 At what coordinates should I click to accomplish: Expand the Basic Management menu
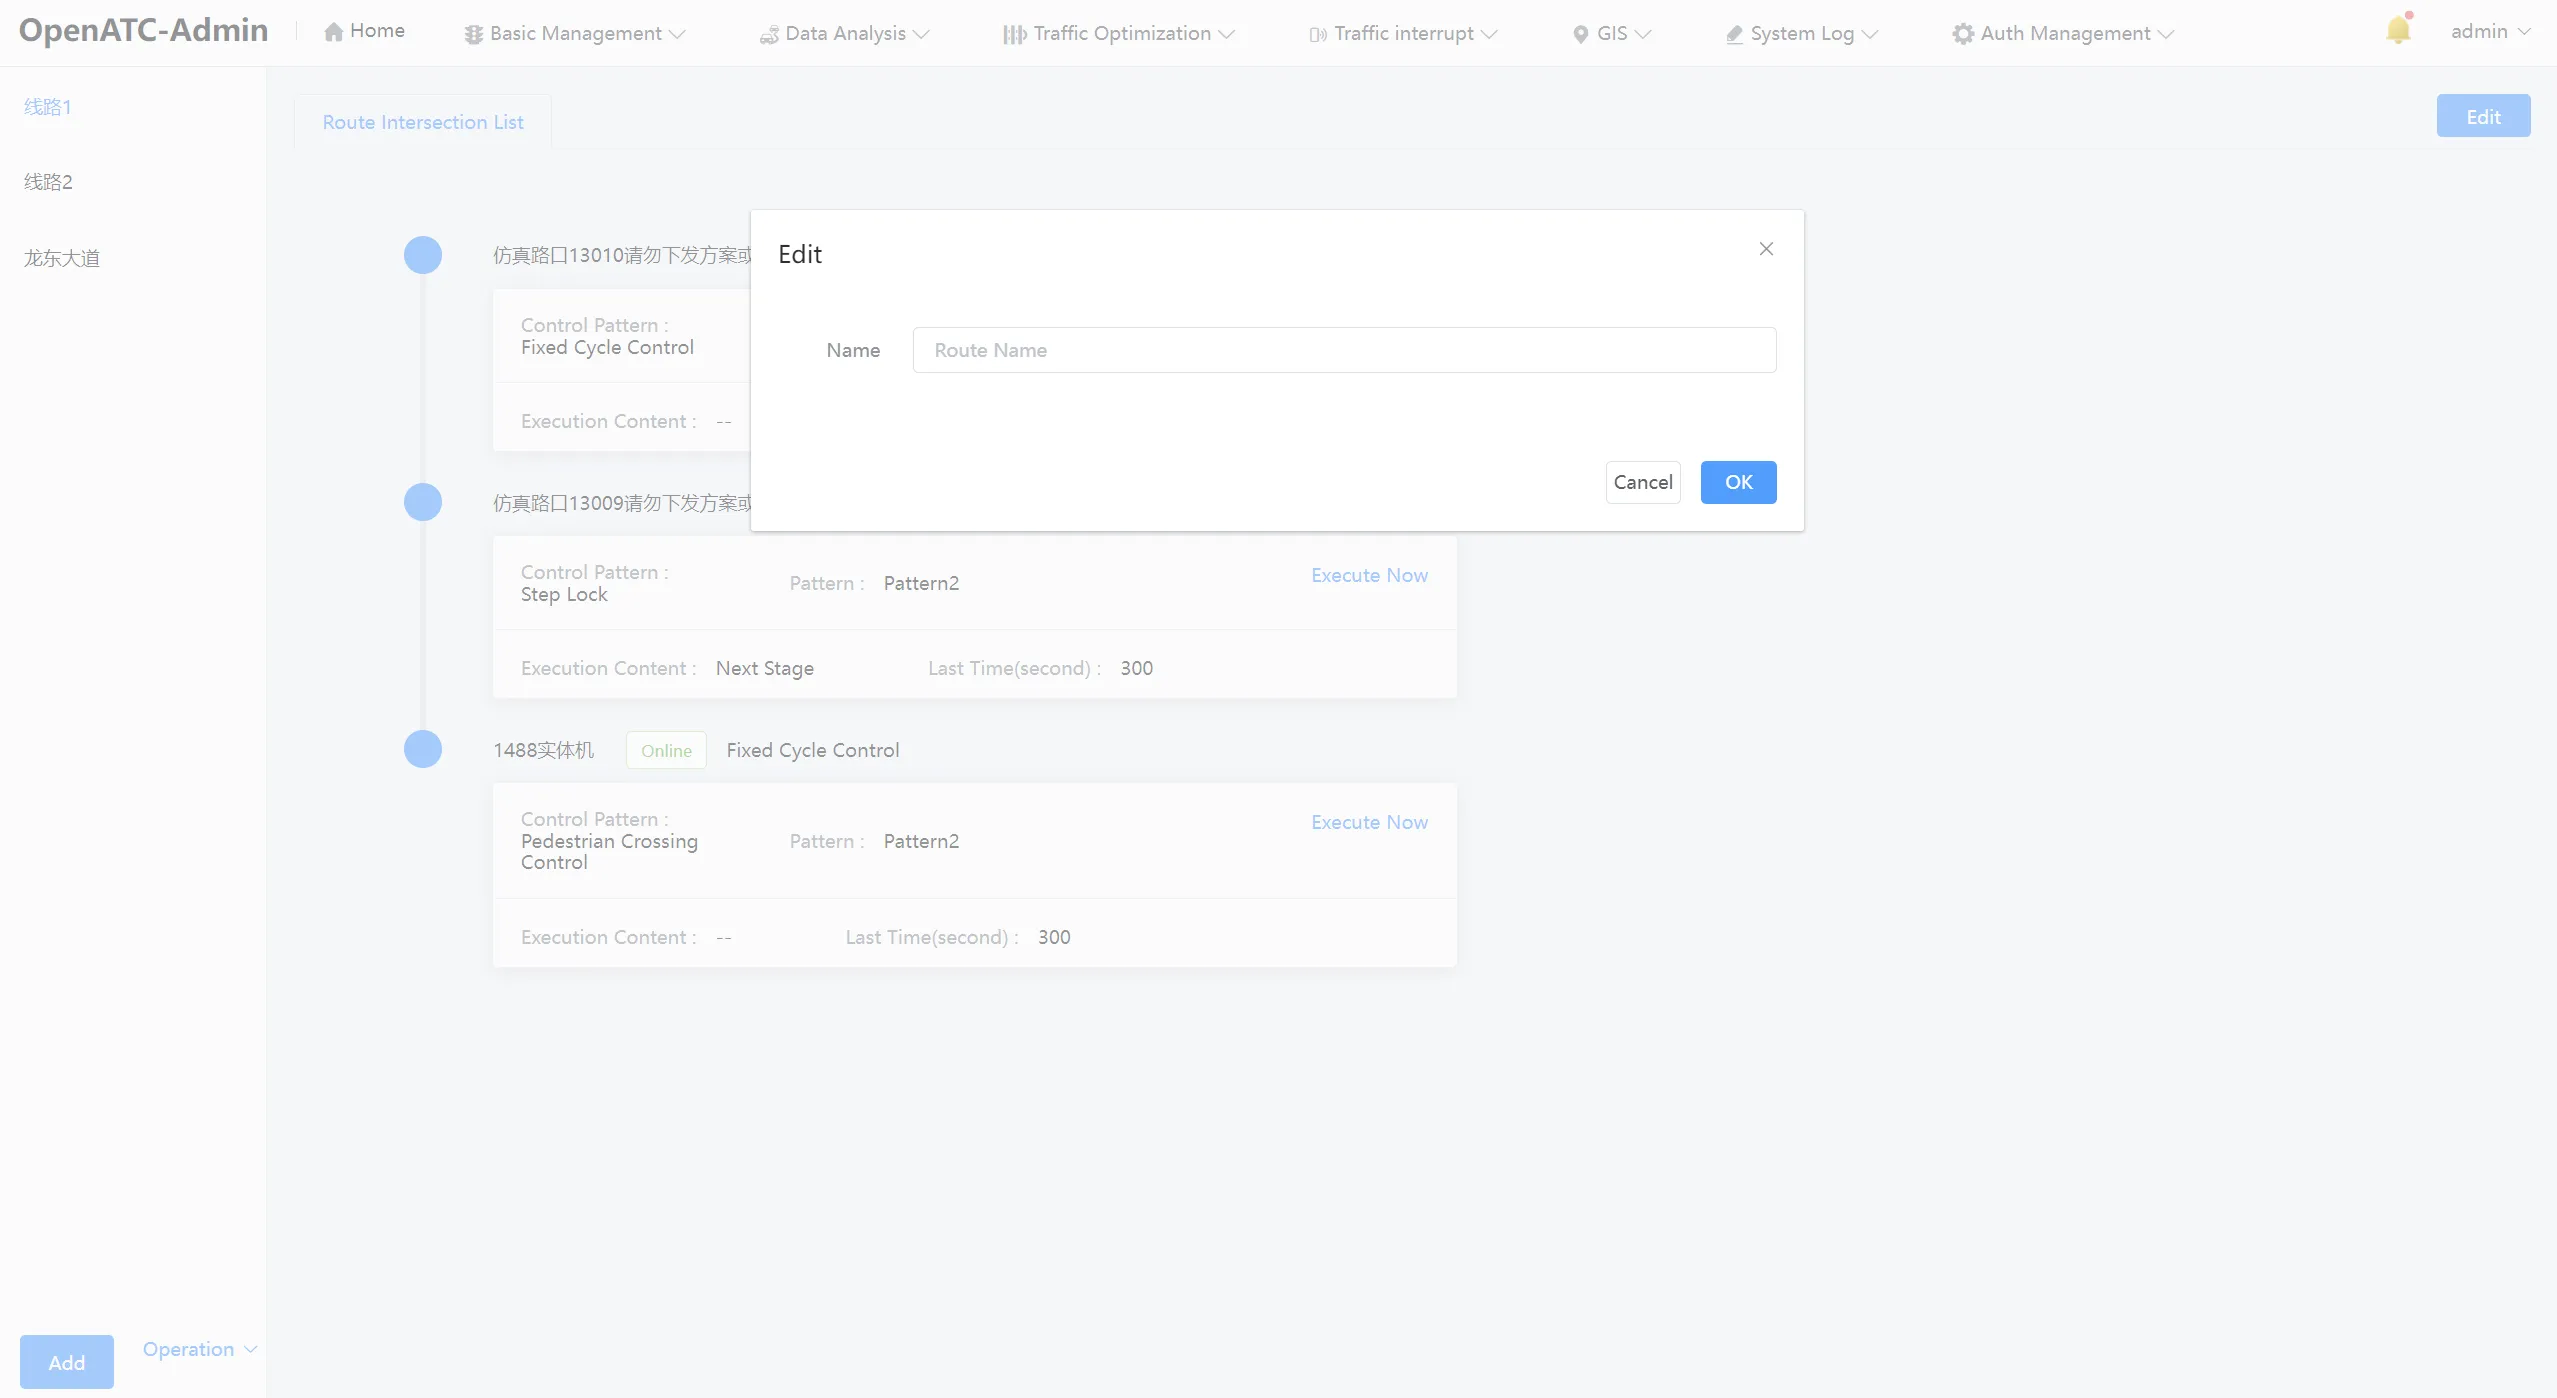pyautogui.click(x=575, y=34)
